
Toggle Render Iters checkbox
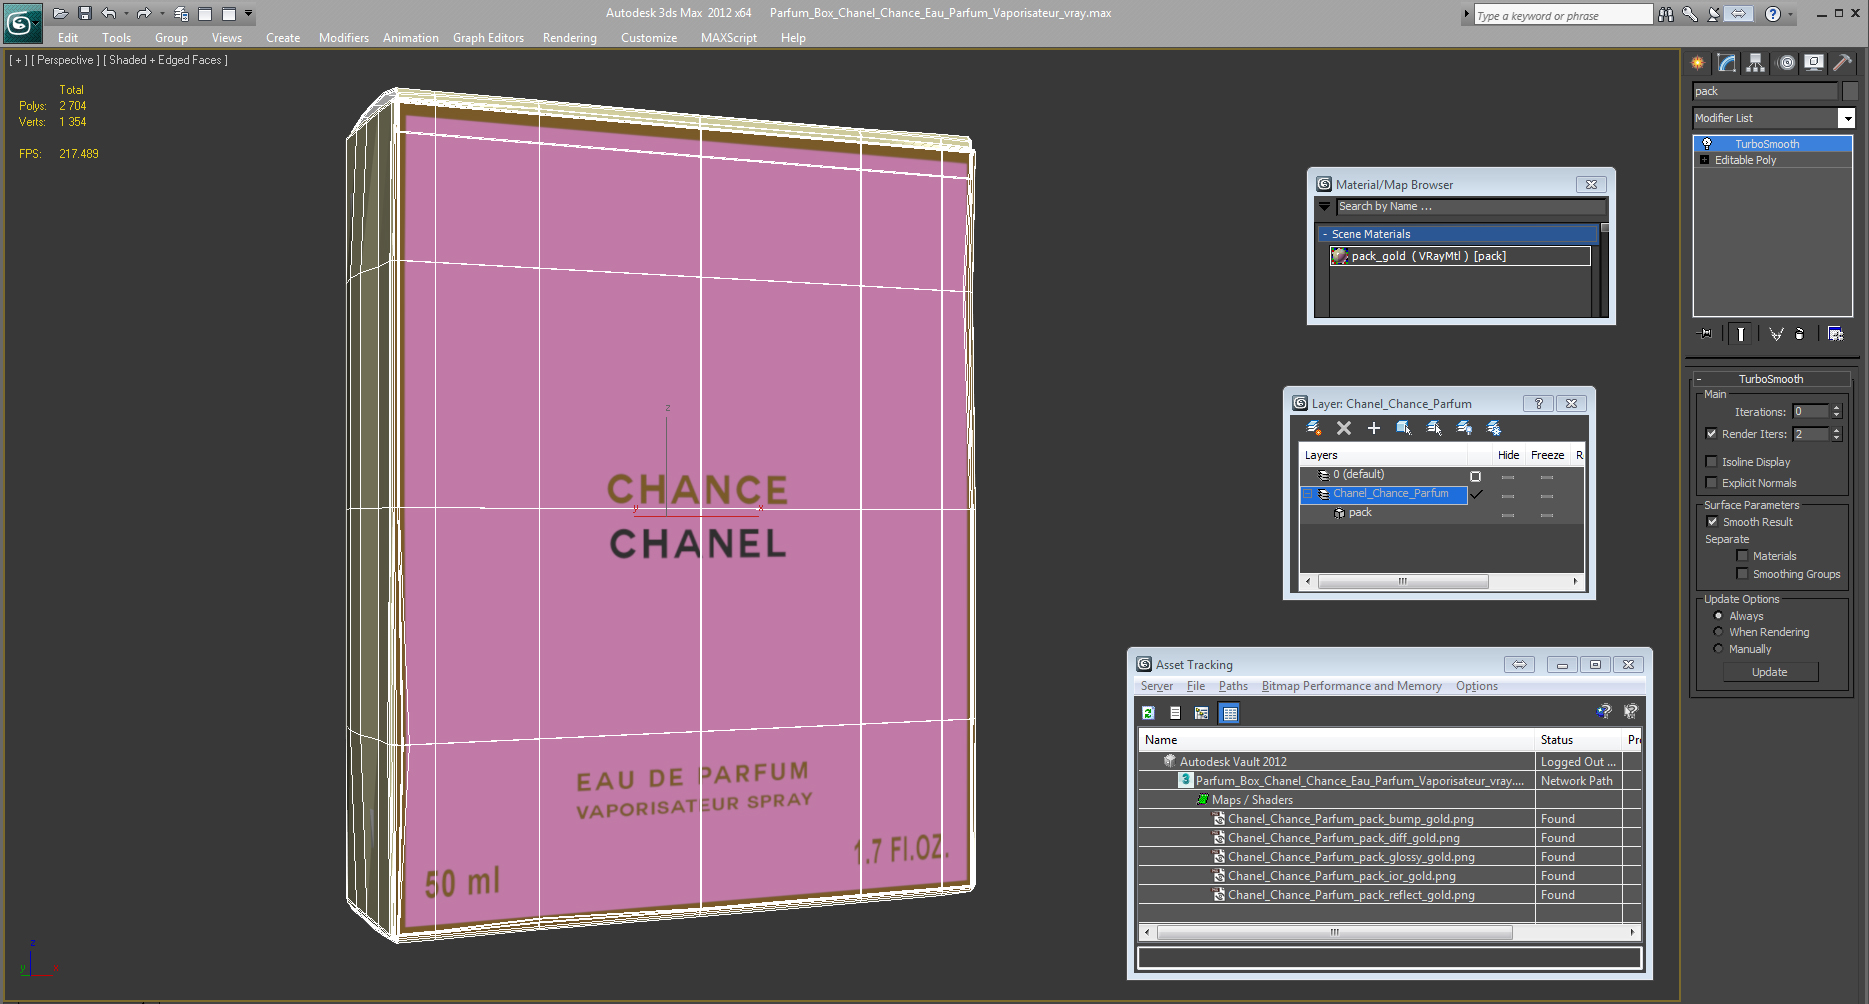[1711, 434]
